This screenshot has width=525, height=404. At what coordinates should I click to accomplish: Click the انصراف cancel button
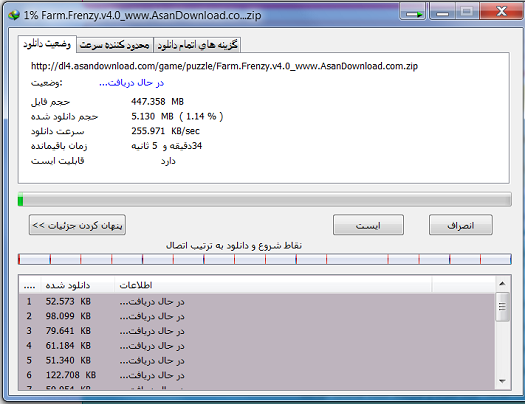[x=461, y=225]
